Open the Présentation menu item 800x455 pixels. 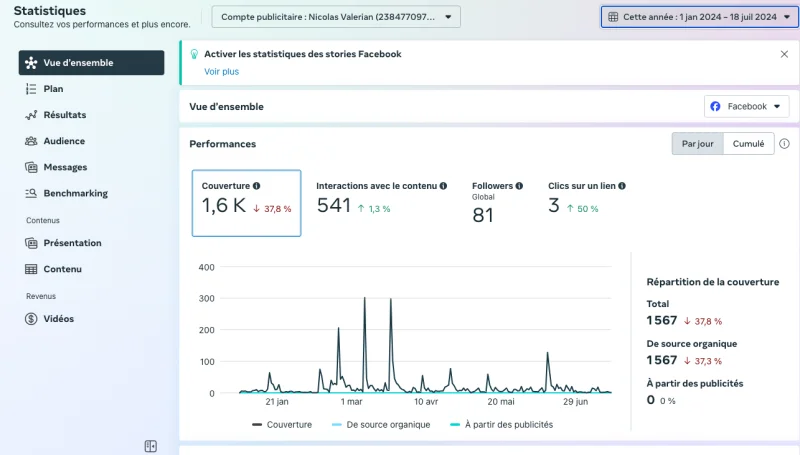click(72, 243)
